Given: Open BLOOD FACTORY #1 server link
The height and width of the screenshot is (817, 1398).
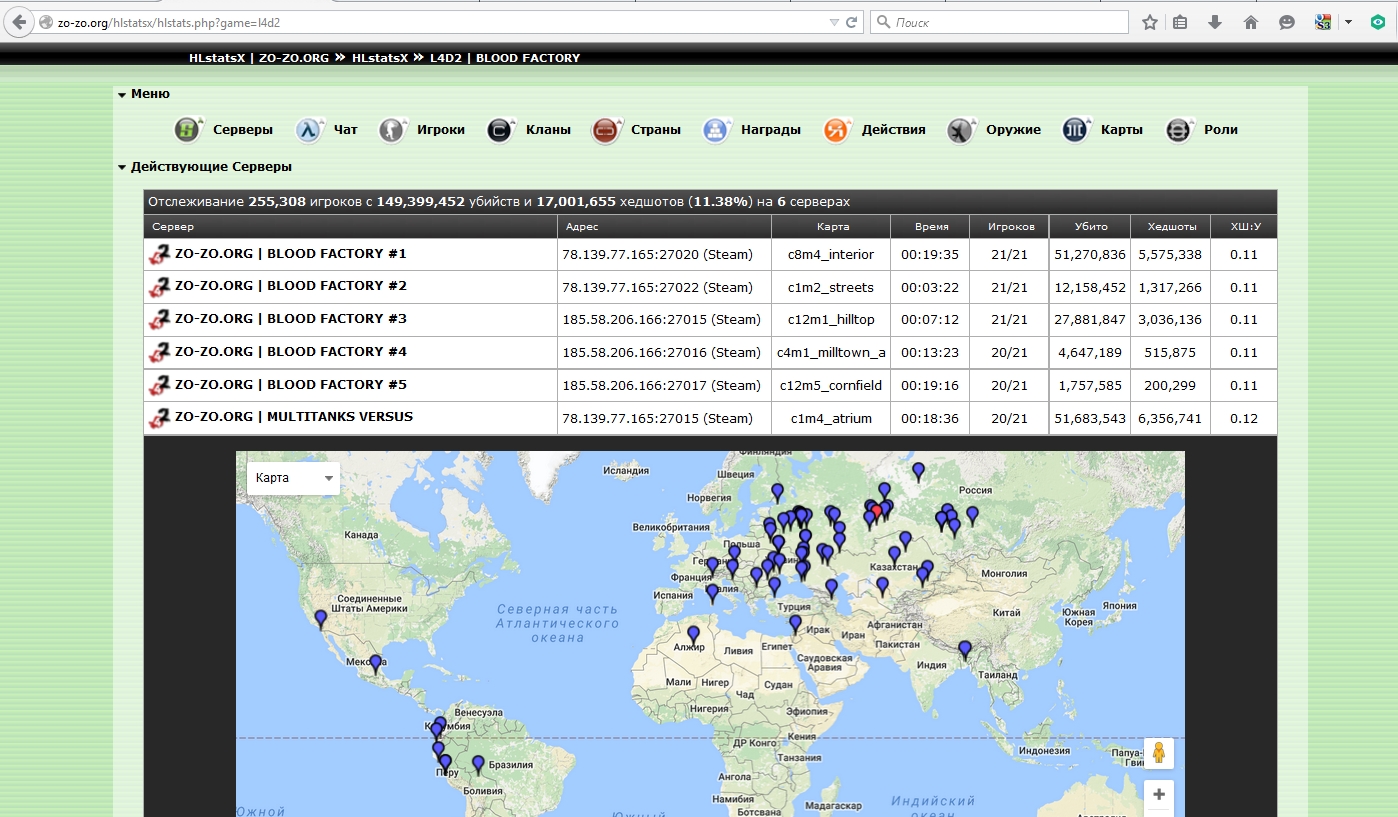Looking at the screenshot, I should [x=290, y=254].
